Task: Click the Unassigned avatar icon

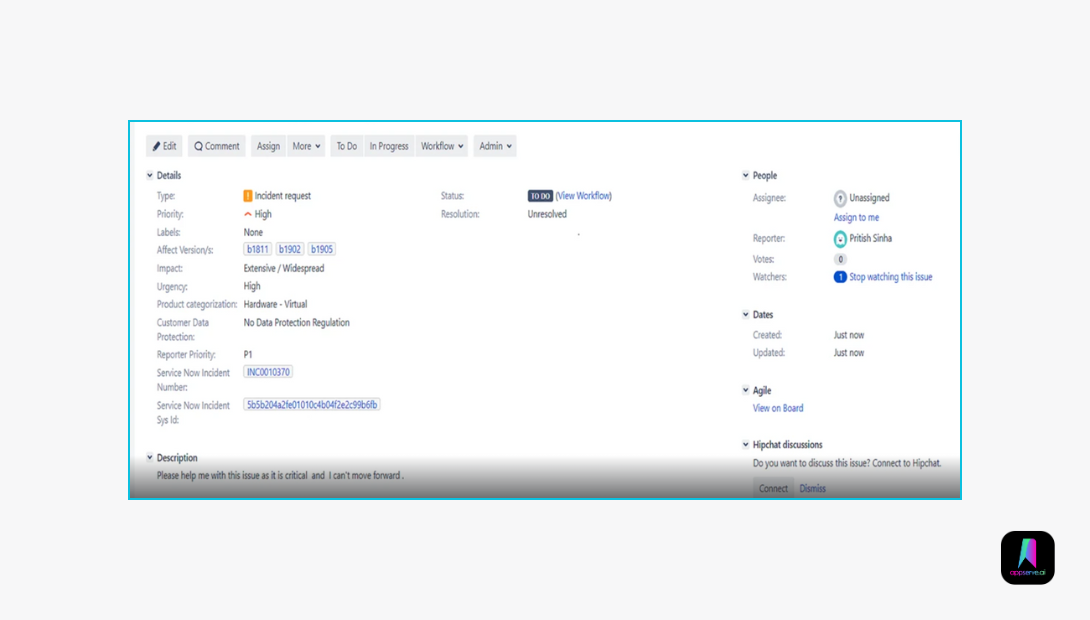Action: pos(840,198)
